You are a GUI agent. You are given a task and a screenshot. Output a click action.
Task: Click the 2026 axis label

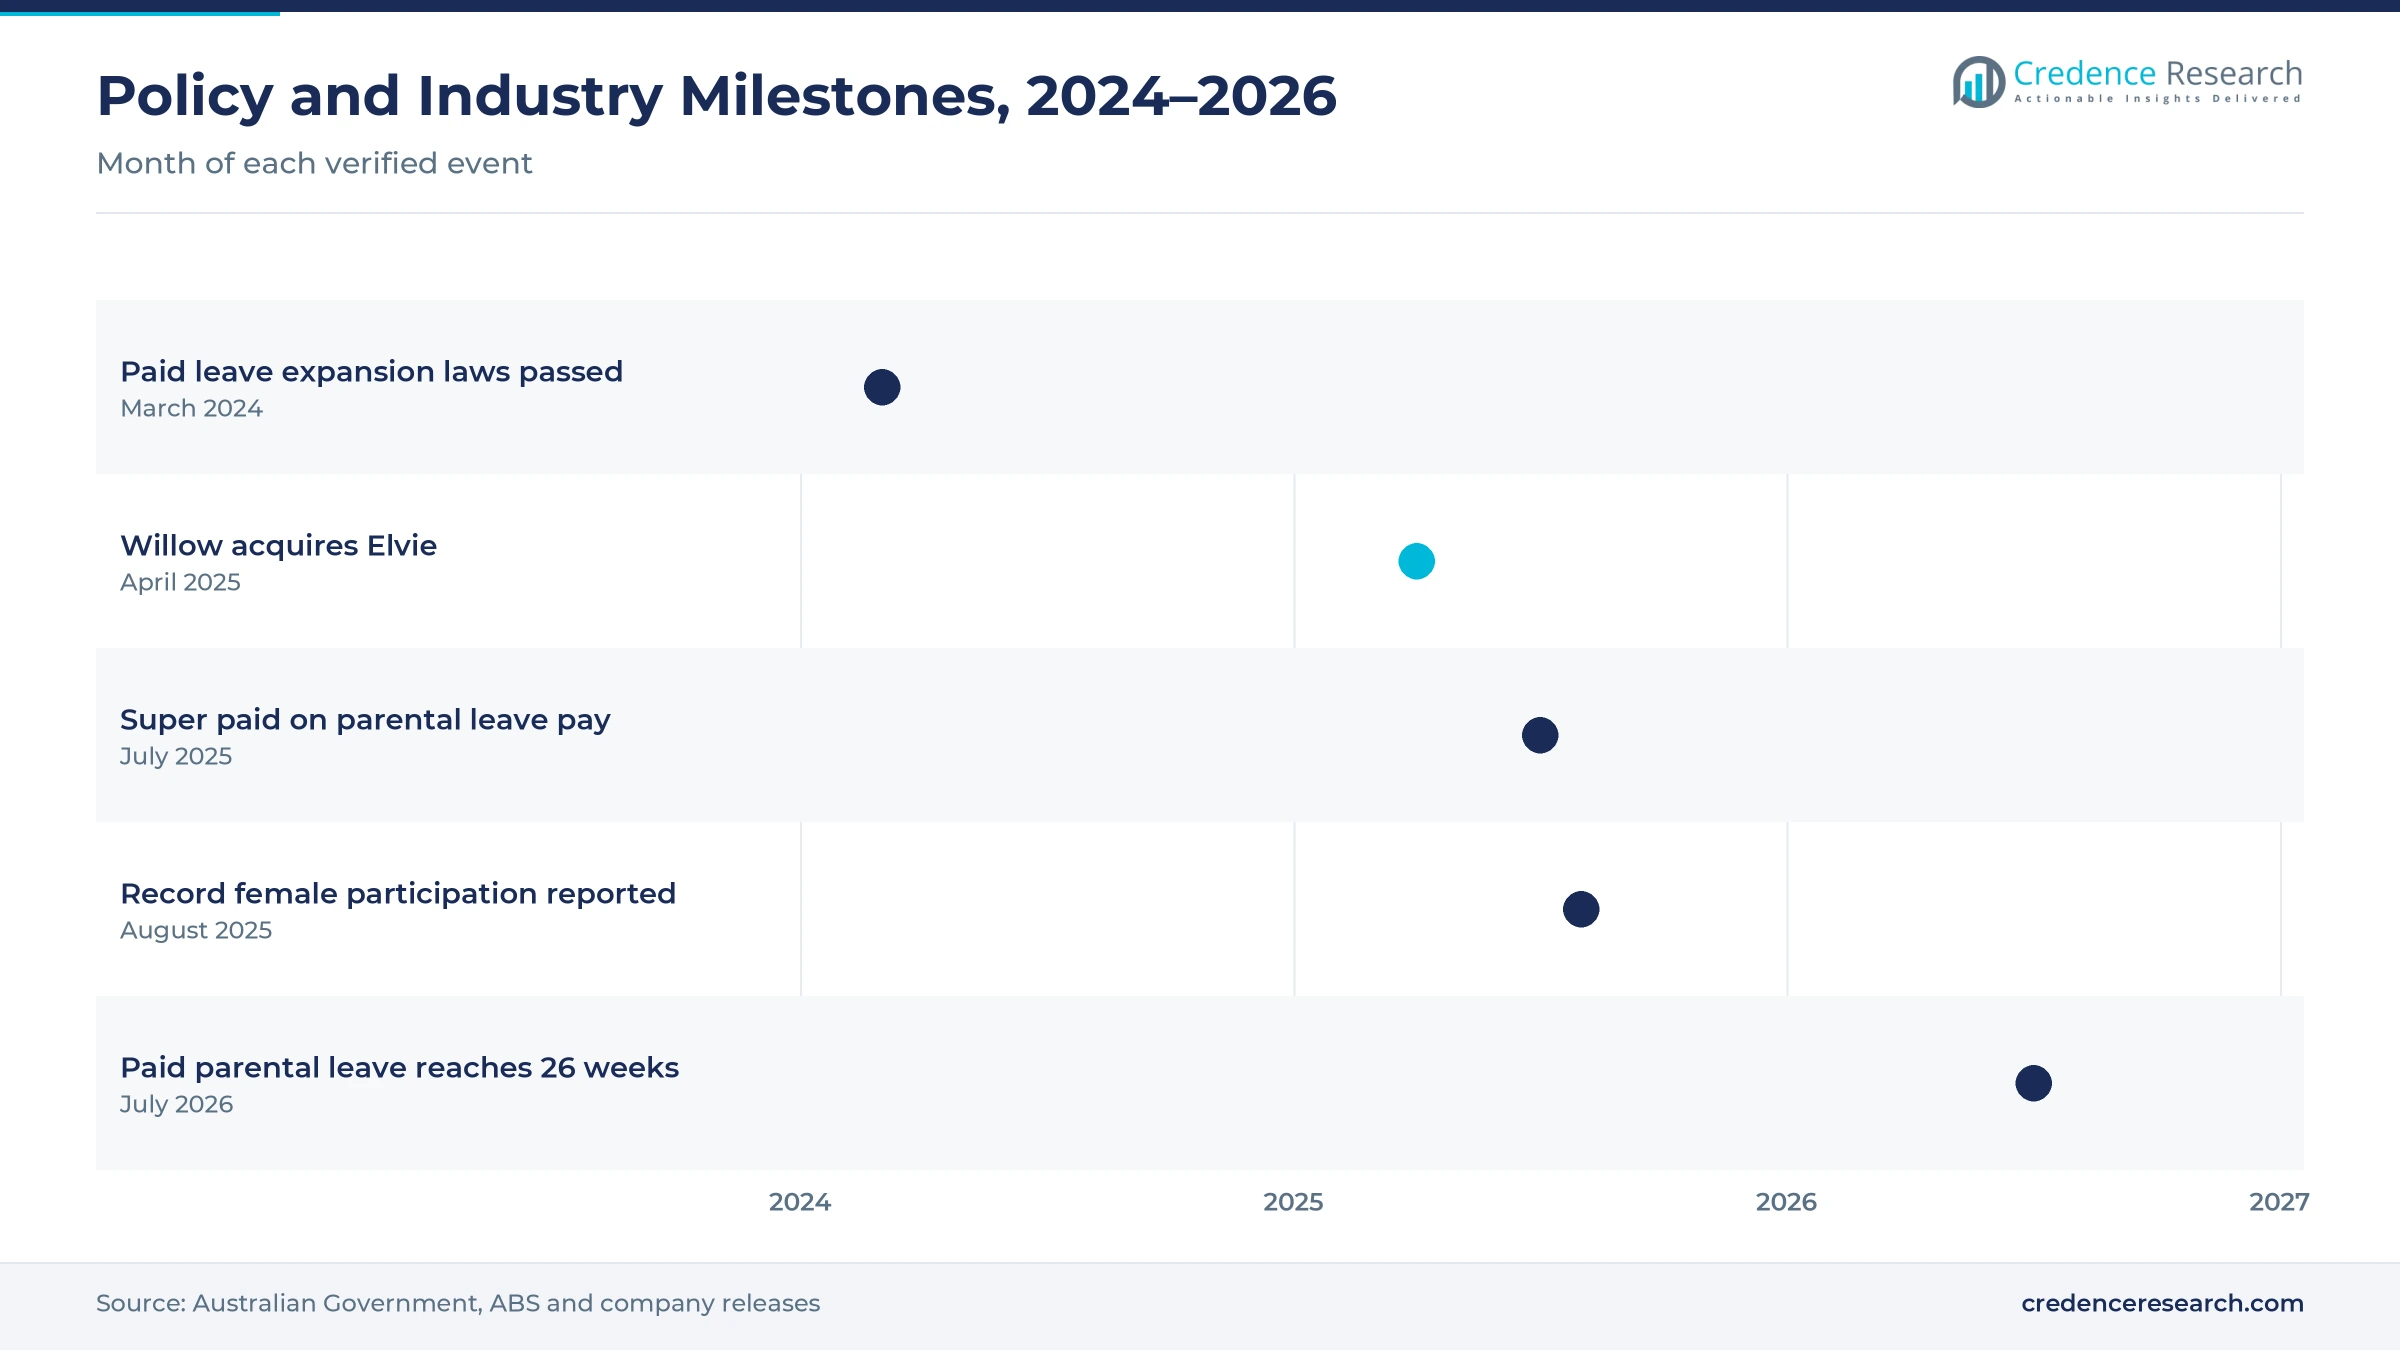click(1786, 1202)
